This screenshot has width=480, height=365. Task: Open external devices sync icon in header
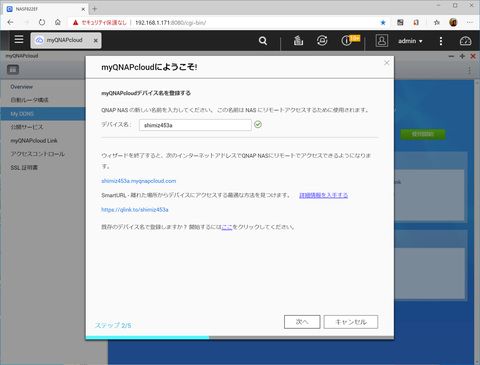(x=322, y=41)
